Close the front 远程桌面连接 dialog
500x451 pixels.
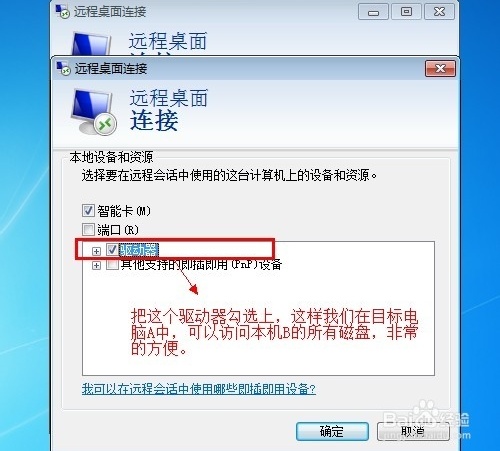tap(440, 68)
